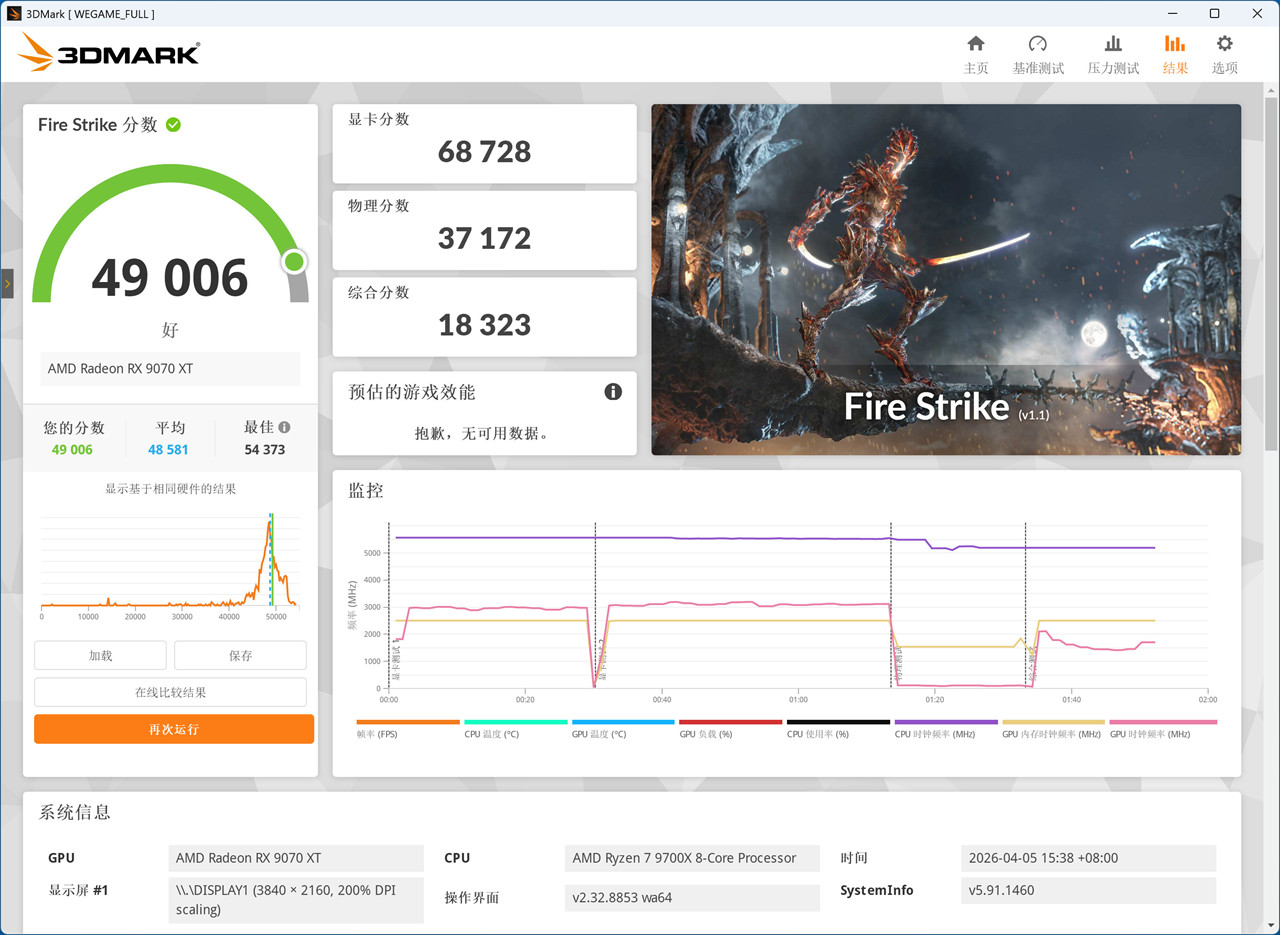Click the info icon beside 最佳 score
This screenshot has height=935, width=1280.
(x=283, y=425)
